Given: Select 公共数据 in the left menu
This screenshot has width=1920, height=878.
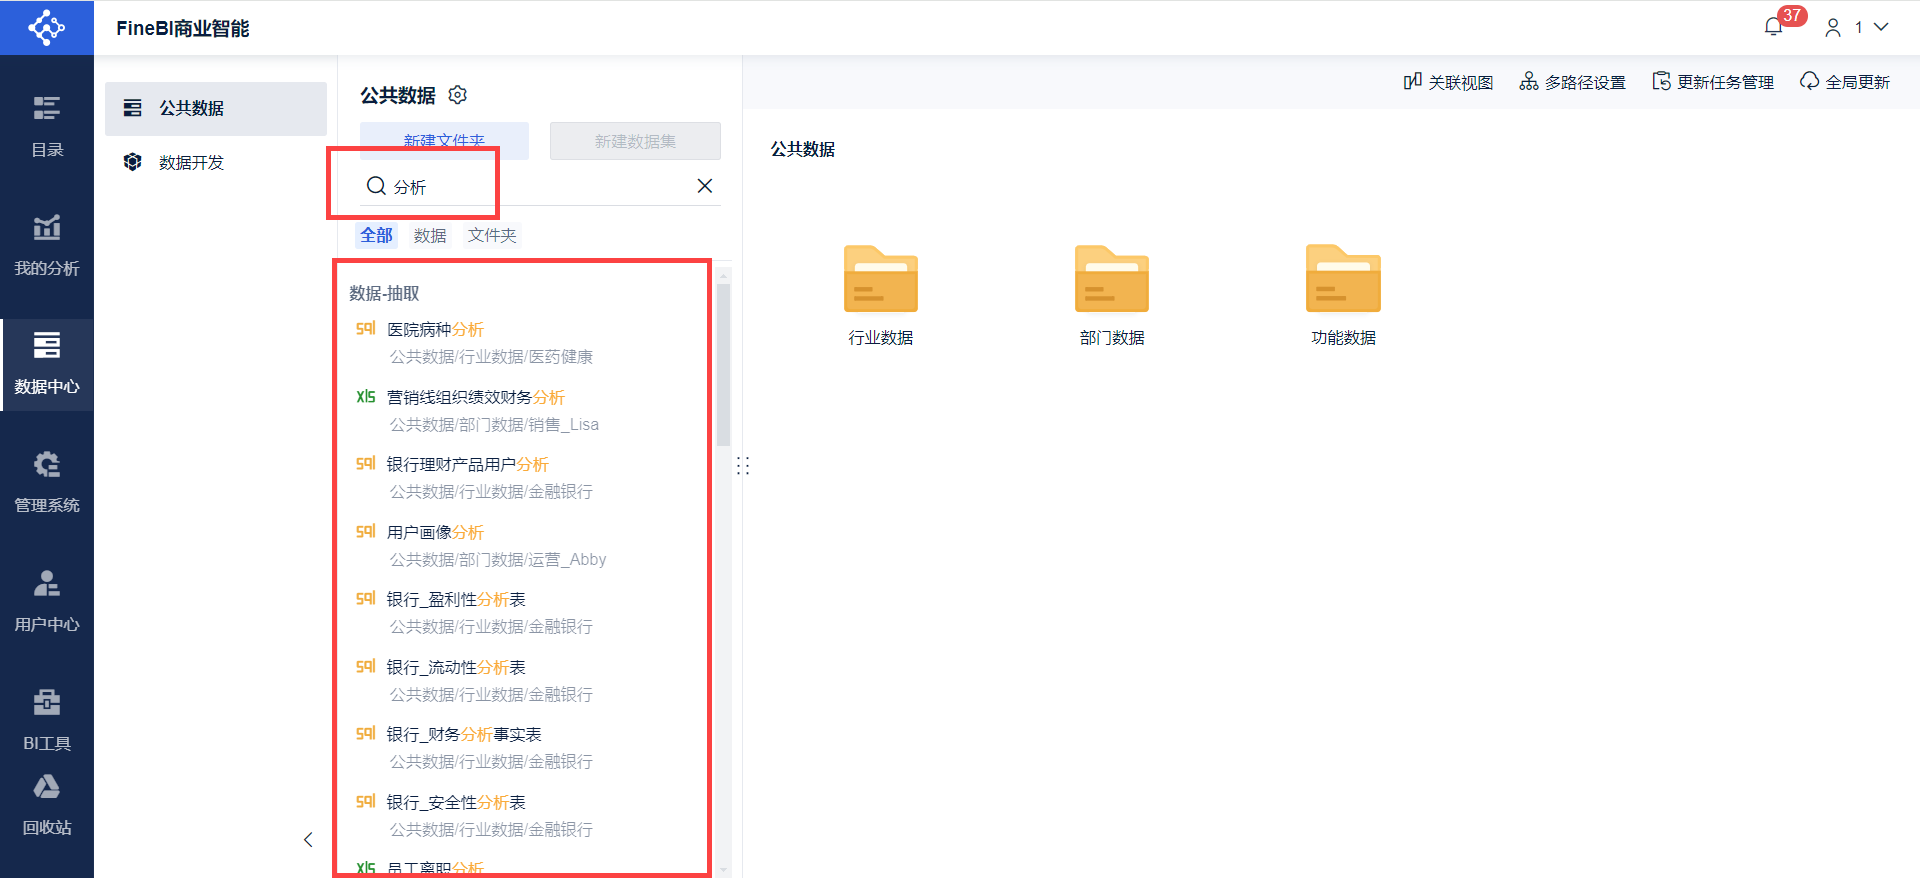Looking at the screenshot, I should [216, 108].
